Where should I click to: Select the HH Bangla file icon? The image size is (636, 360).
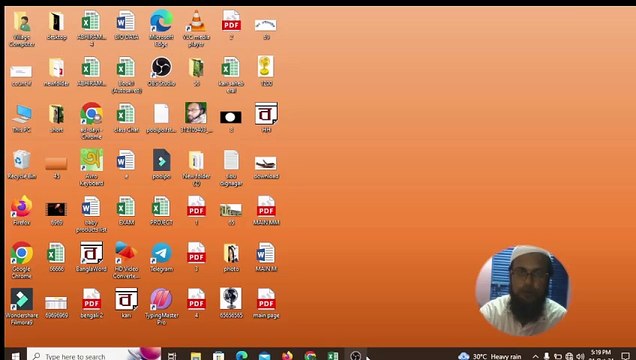click(x=266, y=118)
